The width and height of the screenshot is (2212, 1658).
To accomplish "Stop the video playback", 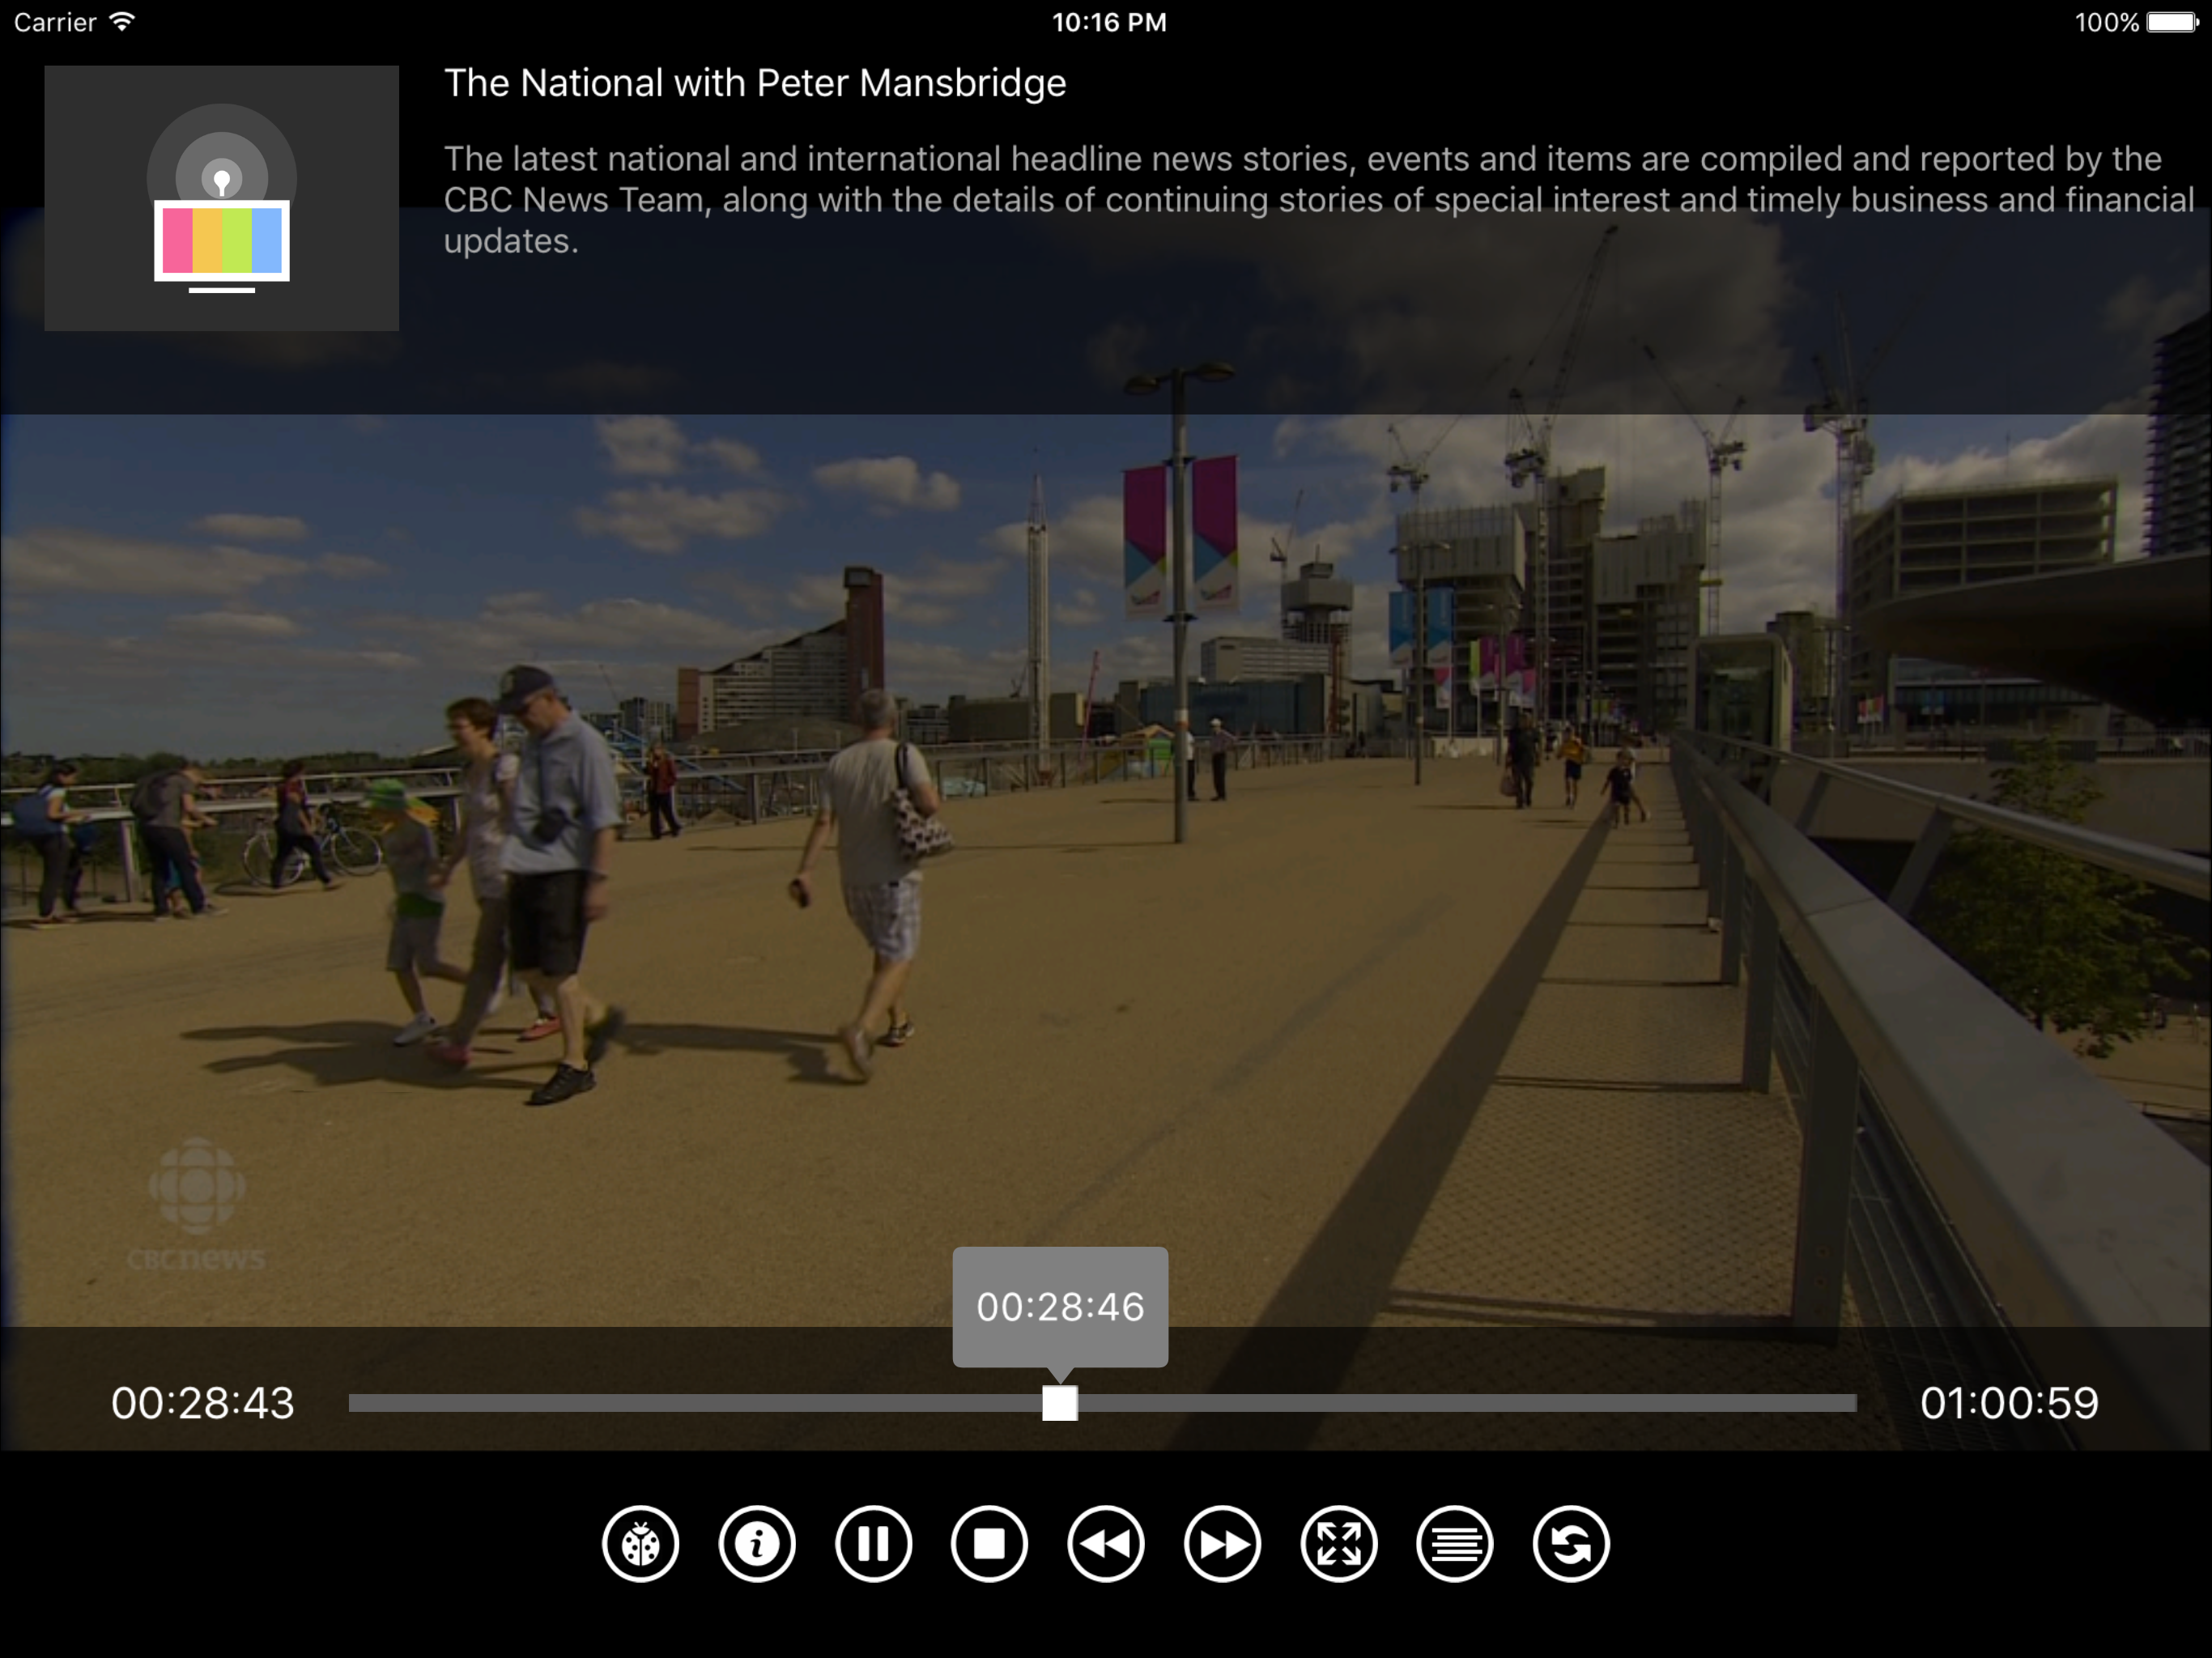I will click(989, 1544).
